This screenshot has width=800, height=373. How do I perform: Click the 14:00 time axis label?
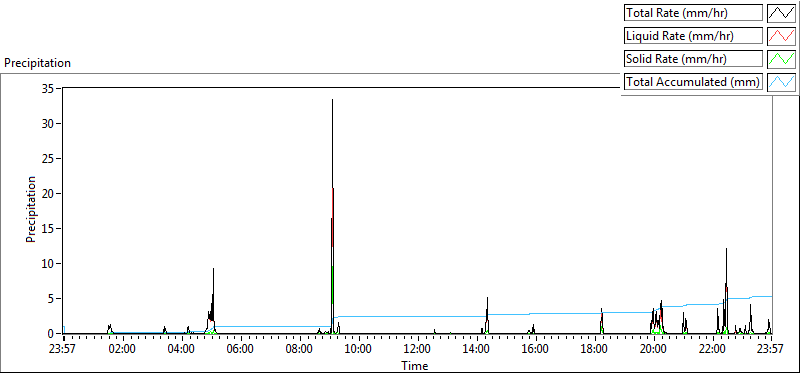click(x=477, y=350)
